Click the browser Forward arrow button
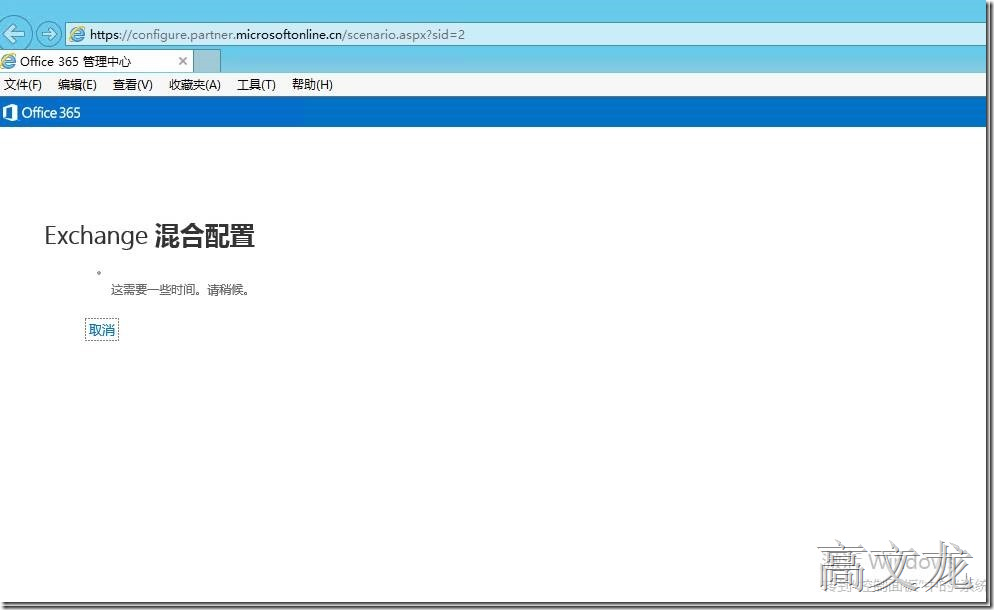Viewport: 994px width, 610px height. pyautogui.click(x=48, y=34)
